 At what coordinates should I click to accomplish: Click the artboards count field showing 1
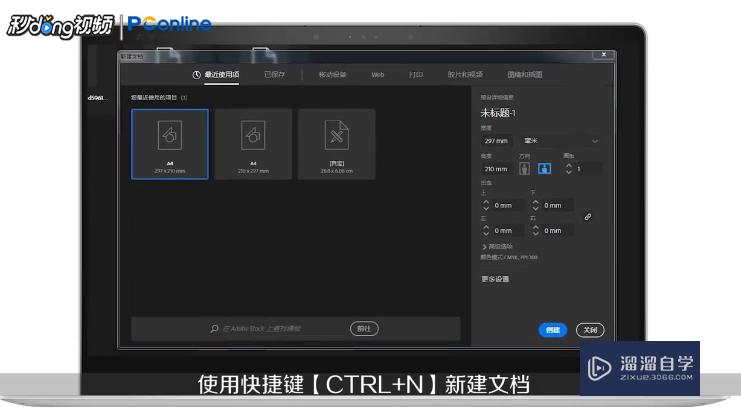[588, 169]
